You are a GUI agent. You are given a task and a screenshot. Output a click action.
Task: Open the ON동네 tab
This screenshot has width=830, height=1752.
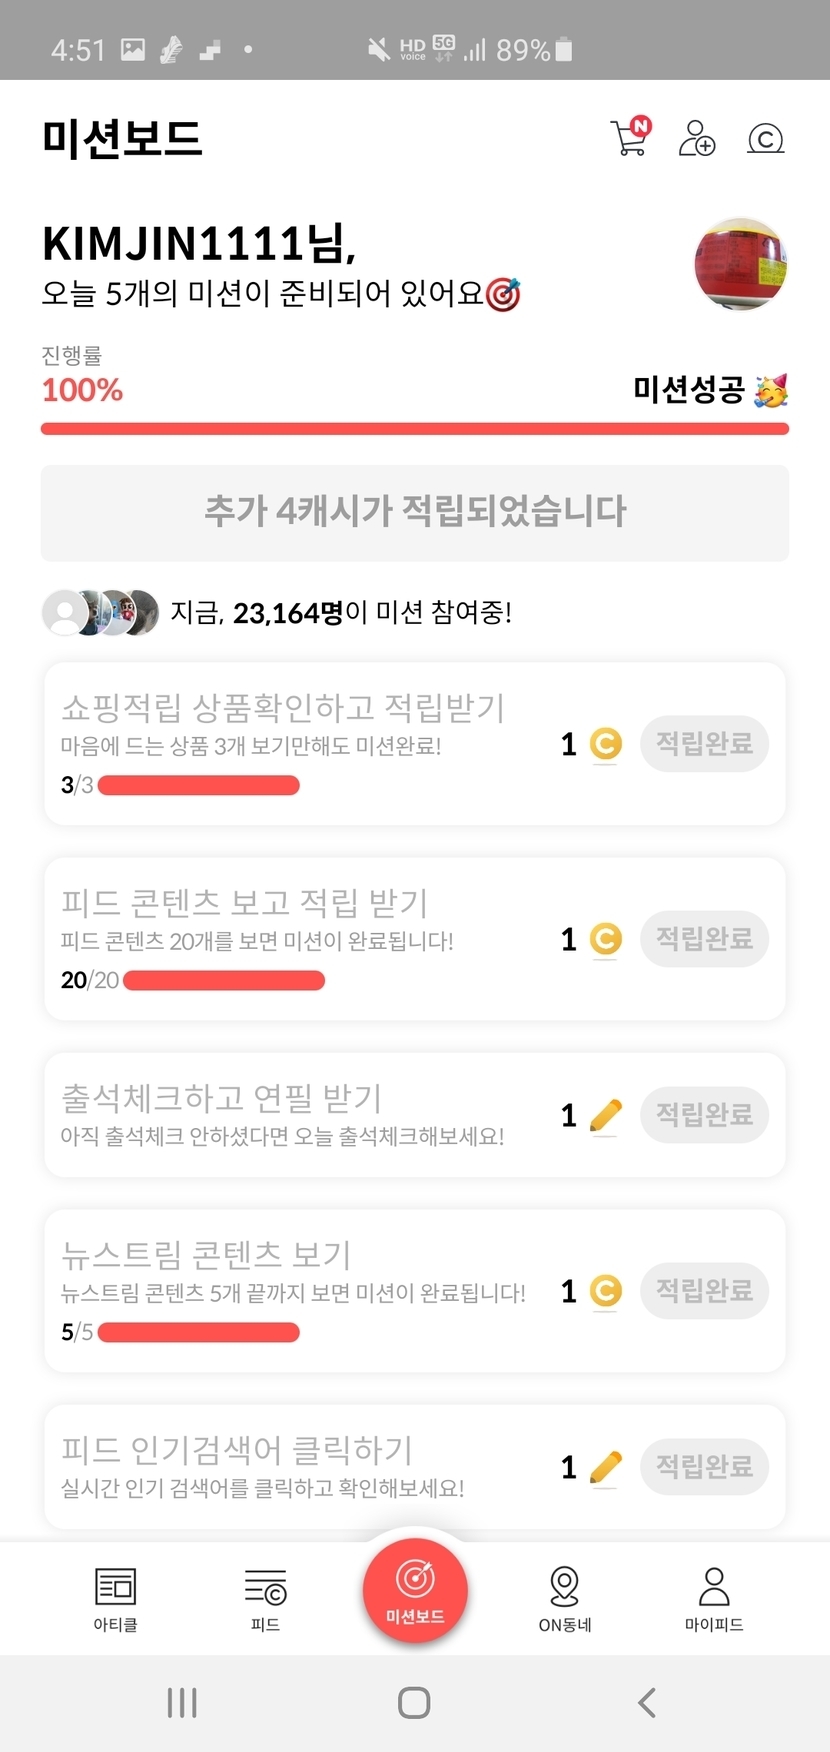tap(565, 1598)
